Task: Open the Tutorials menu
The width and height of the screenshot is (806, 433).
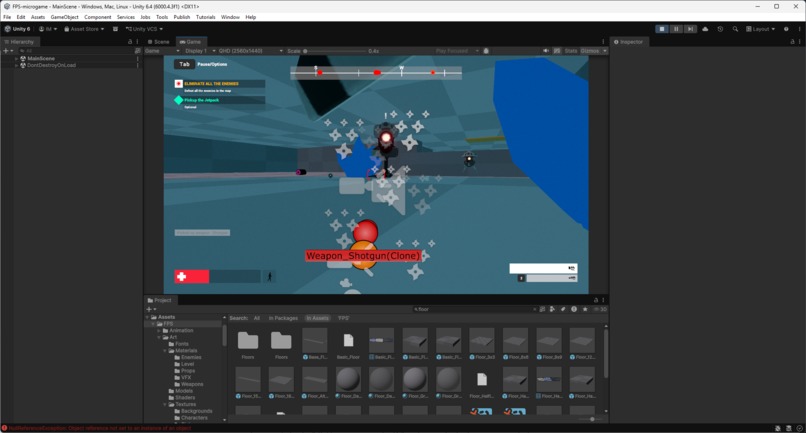Action: tap(205, 17)
